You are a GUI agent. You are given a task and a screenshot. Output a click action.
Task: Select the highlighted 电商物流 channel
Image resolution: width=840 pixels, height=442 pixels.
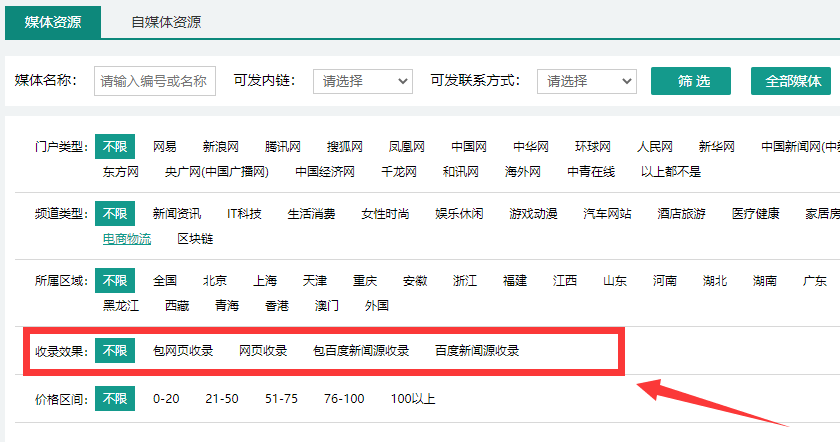pyautogui.click(x=127, y=239)
